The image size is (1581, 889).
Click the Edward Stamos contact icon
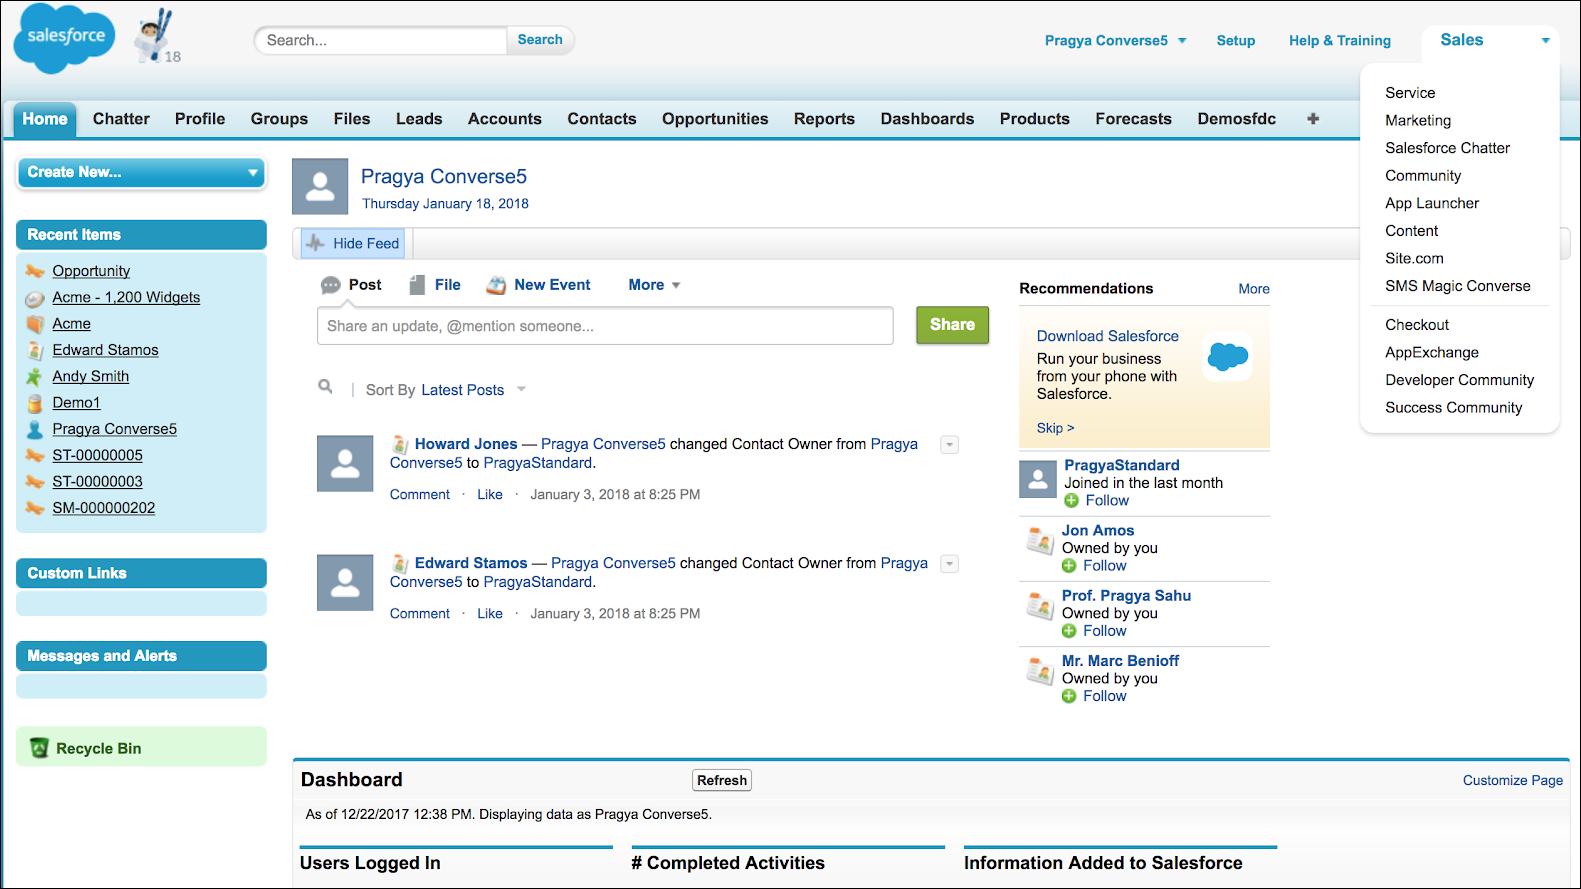[35, 350]
